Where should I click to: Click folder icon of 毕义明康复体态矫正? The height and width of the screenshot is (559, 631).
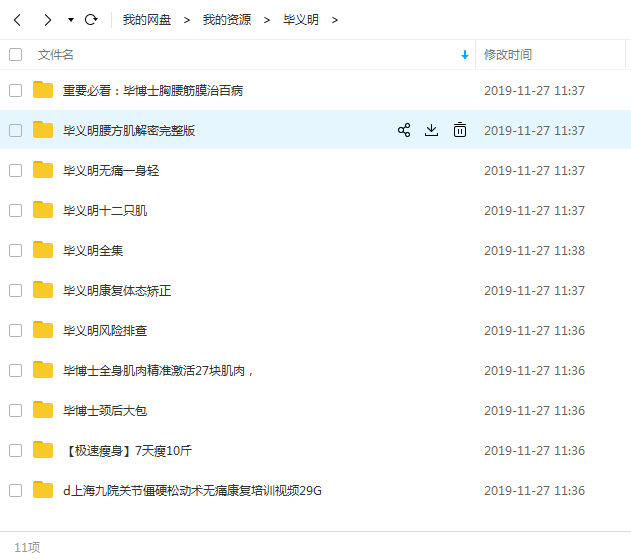43,289
